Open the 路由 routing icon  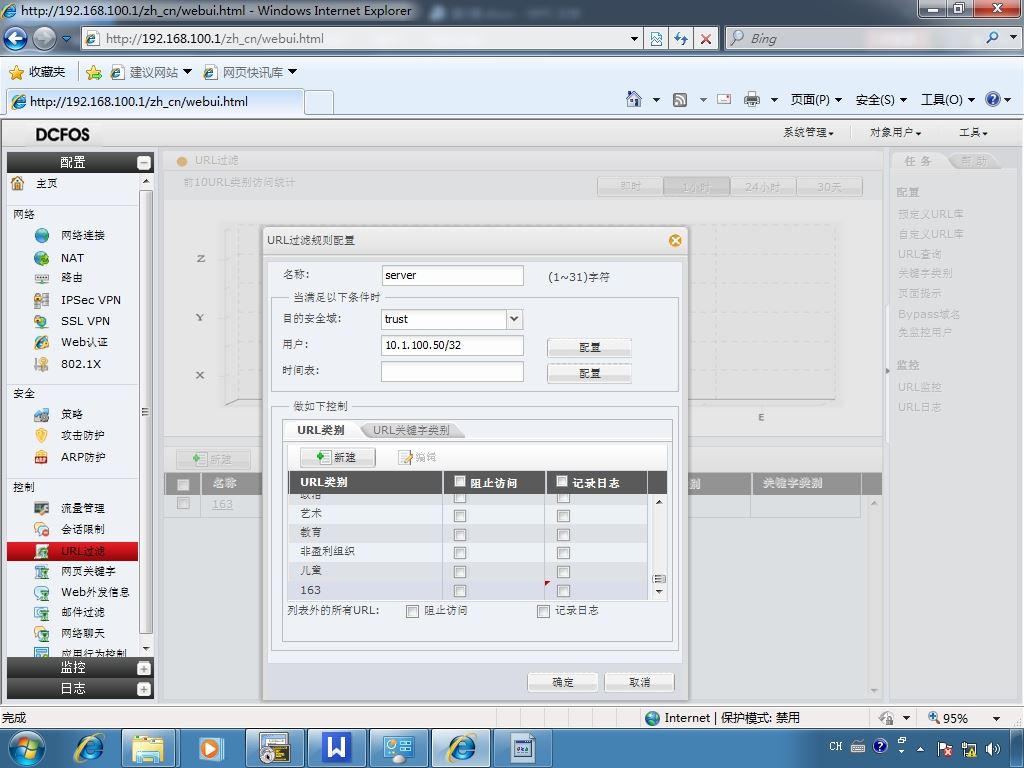[x=42, y=278]
